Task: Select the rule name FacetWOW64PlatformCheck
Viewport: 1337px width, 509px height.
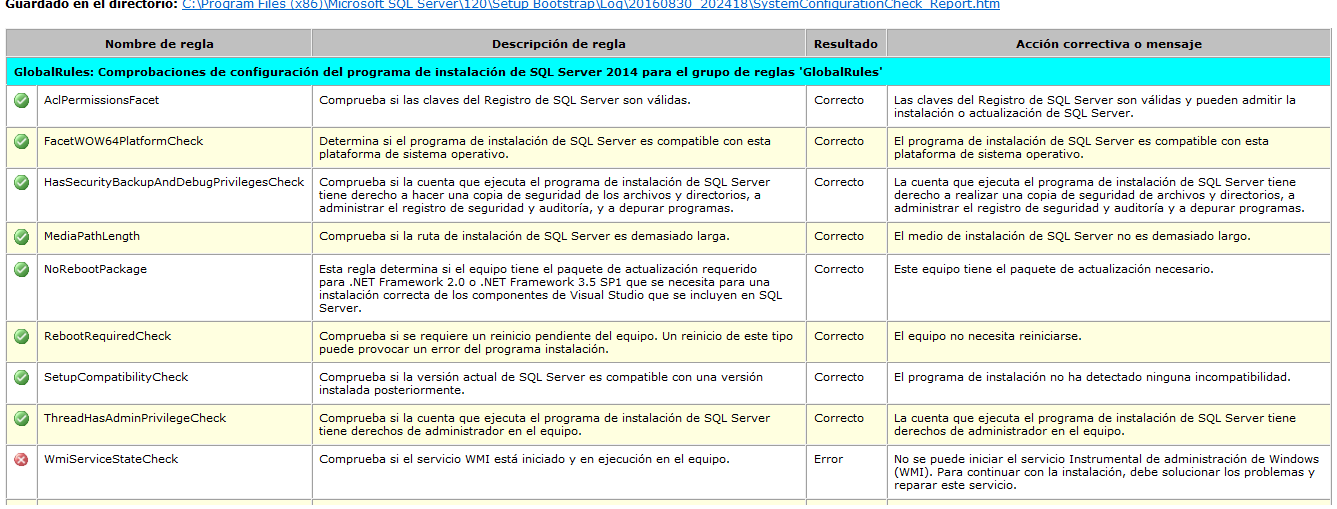Action: [123, 141]
